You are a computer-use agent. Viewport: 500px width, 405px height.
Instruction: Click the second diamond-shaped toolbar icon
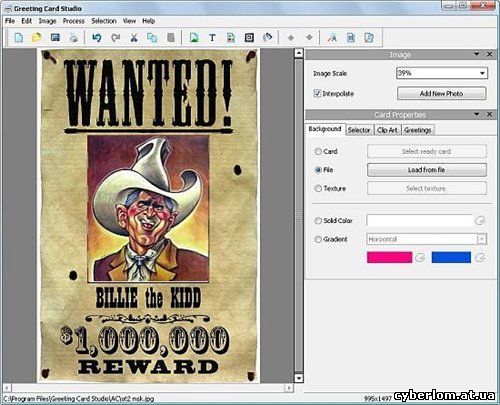(x=309, y=38)
